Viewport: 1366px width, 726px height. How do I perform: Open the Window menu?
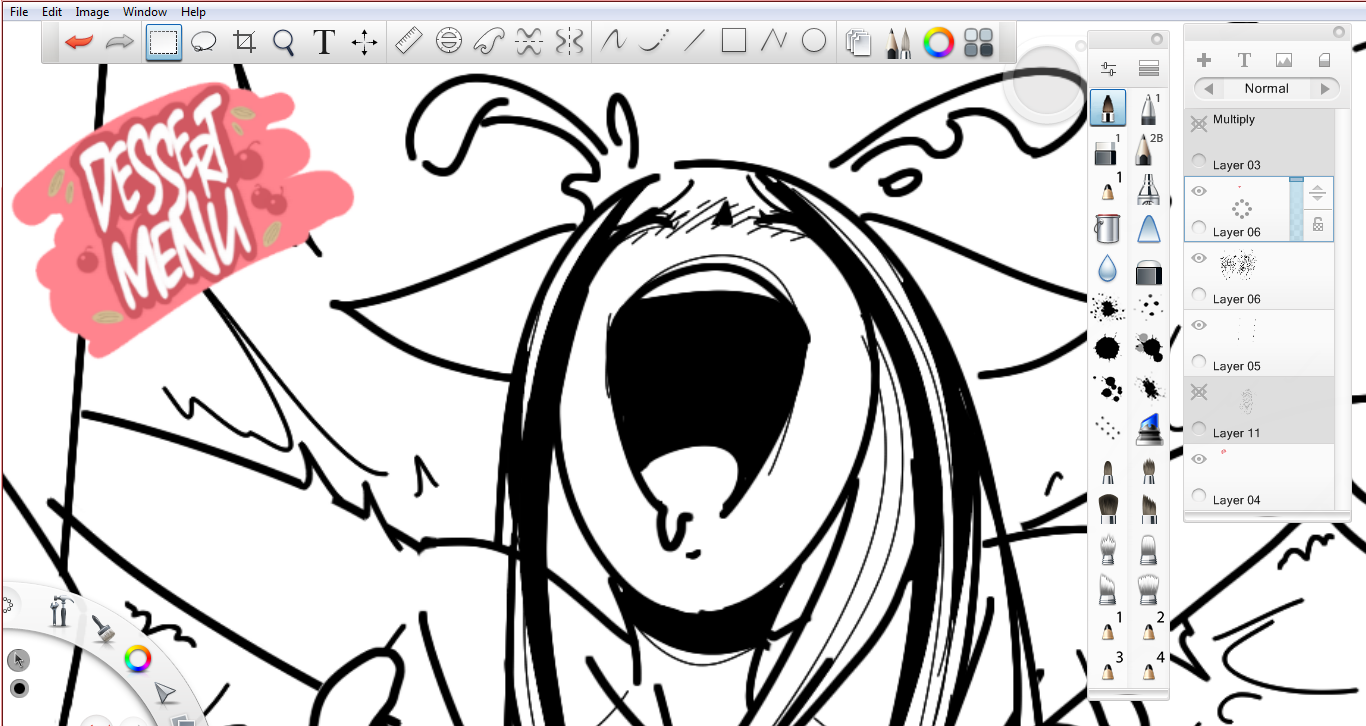pyautogui.click(x=145, y=12)
